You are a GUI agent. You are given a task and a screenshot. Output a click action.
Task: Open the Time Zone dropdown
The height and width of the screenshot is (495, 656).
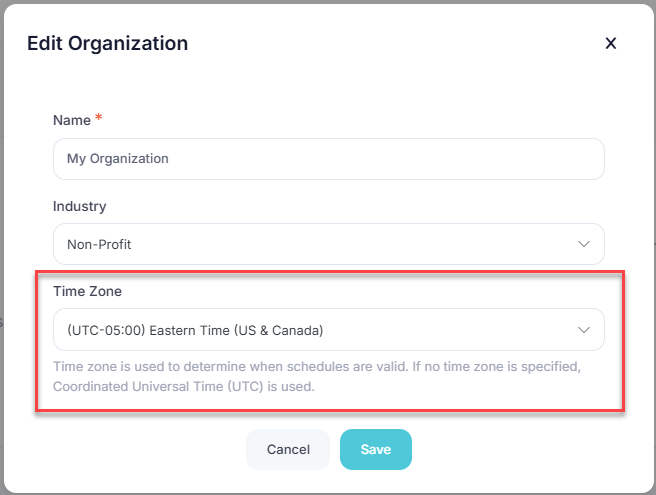tap(328, 329)
